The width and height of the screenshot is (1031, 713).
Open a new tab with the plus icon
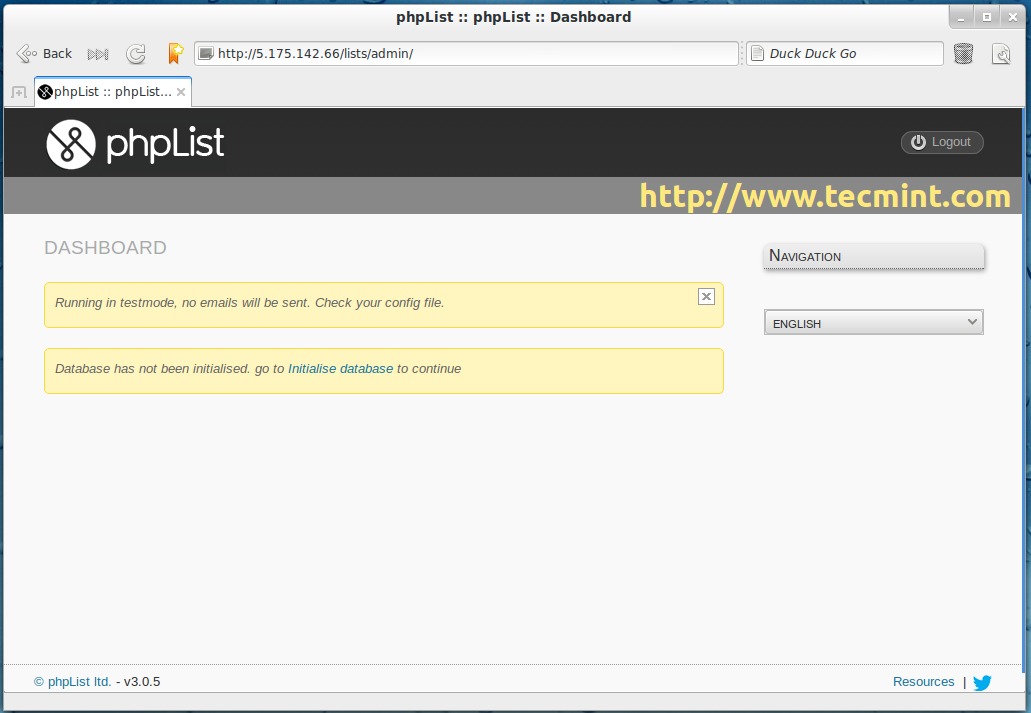coord(18,92)
